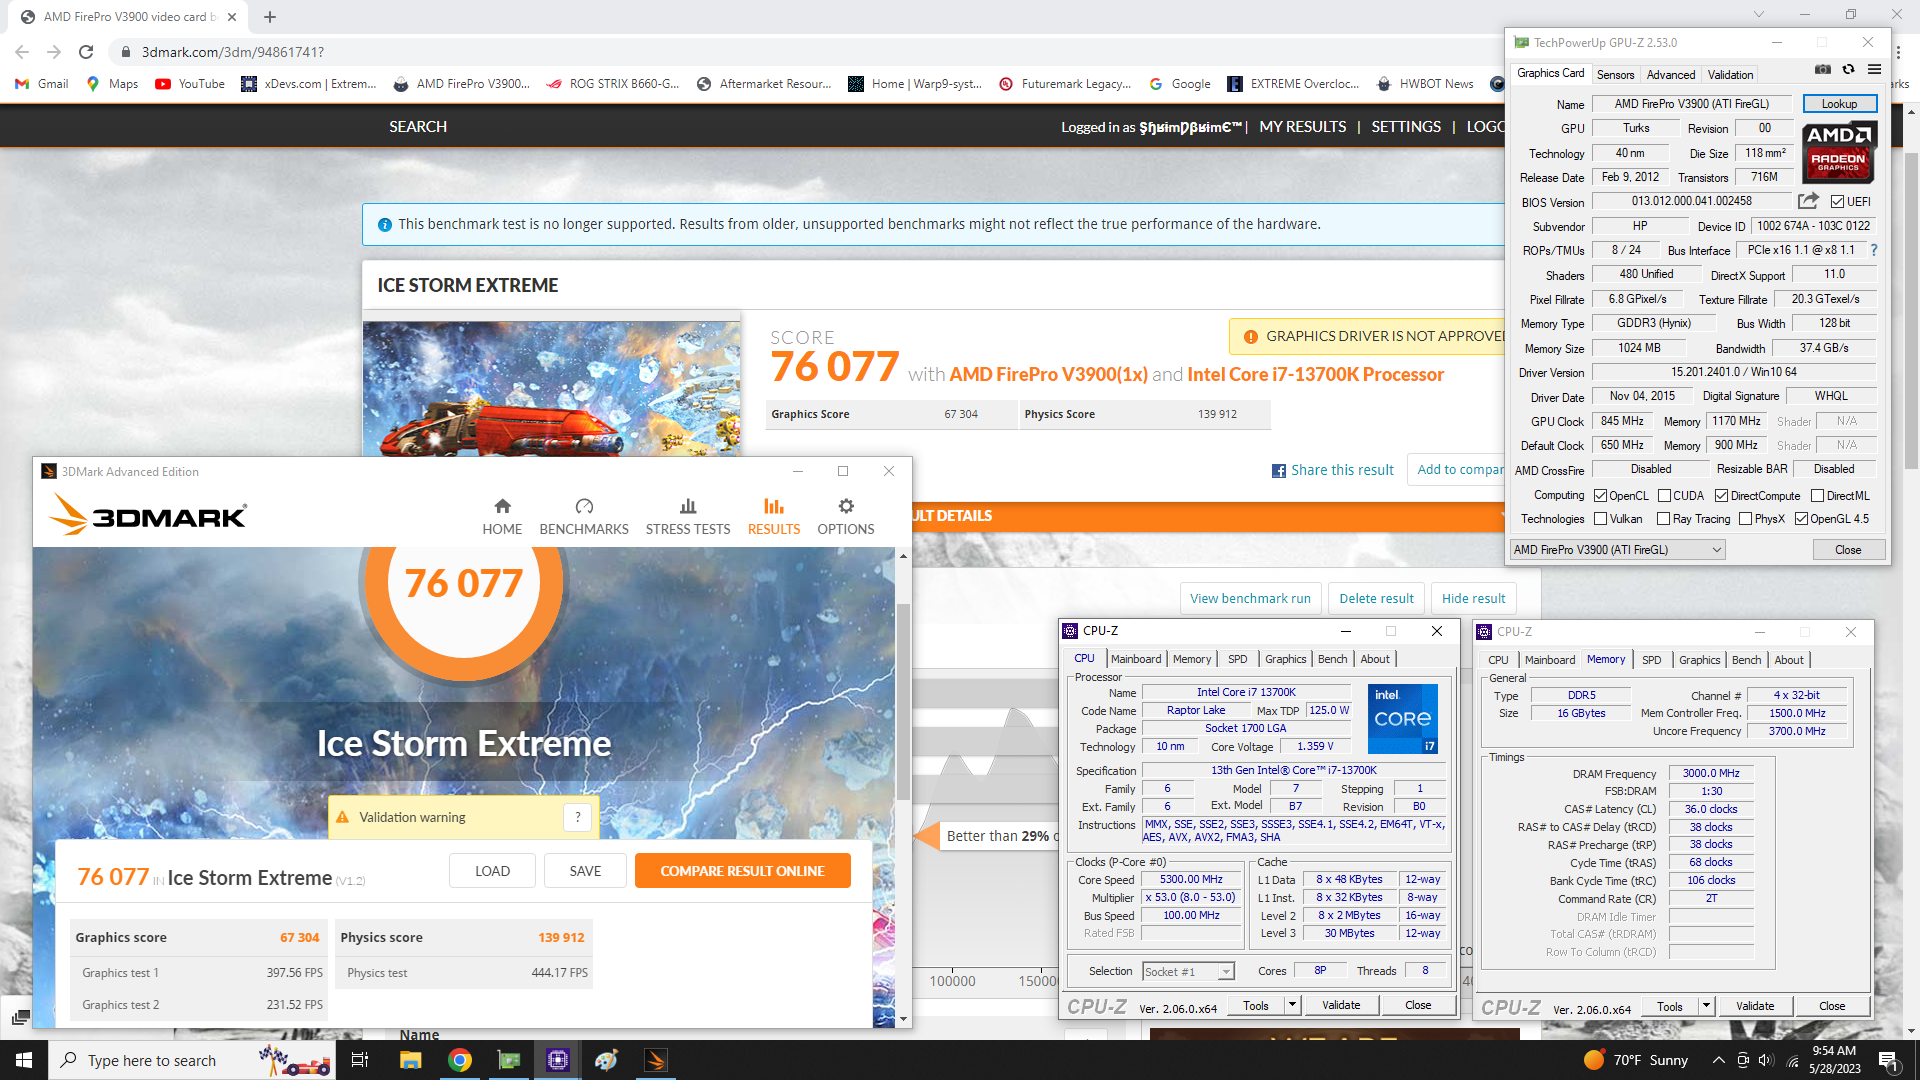
Task: Open 3DMark STRESS TESTS section
Action: tap(688, 516)
